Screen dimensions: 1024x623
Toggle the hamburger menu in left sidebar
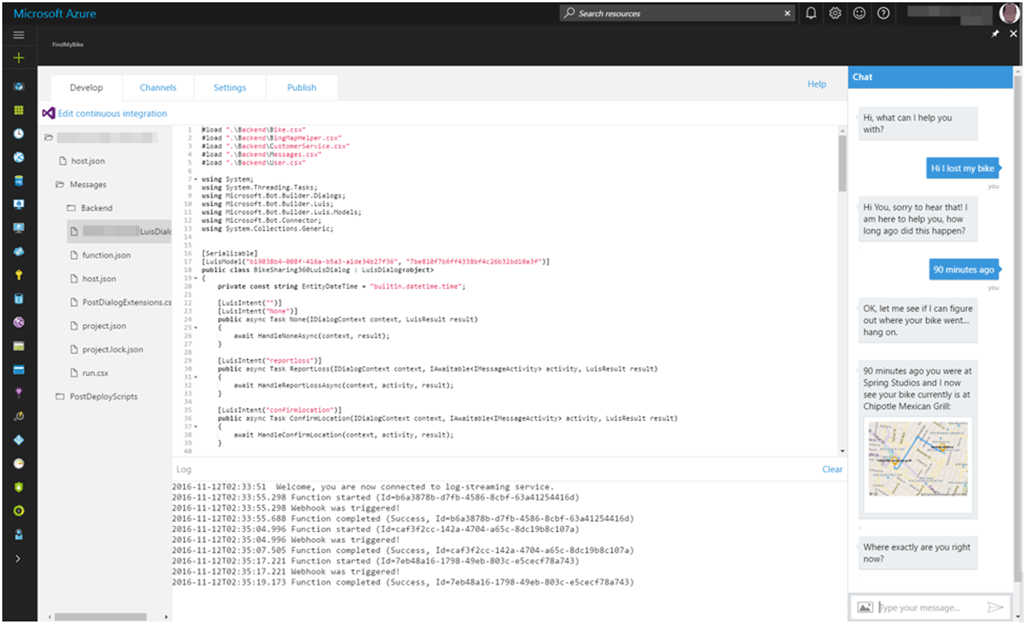point(19,35)
